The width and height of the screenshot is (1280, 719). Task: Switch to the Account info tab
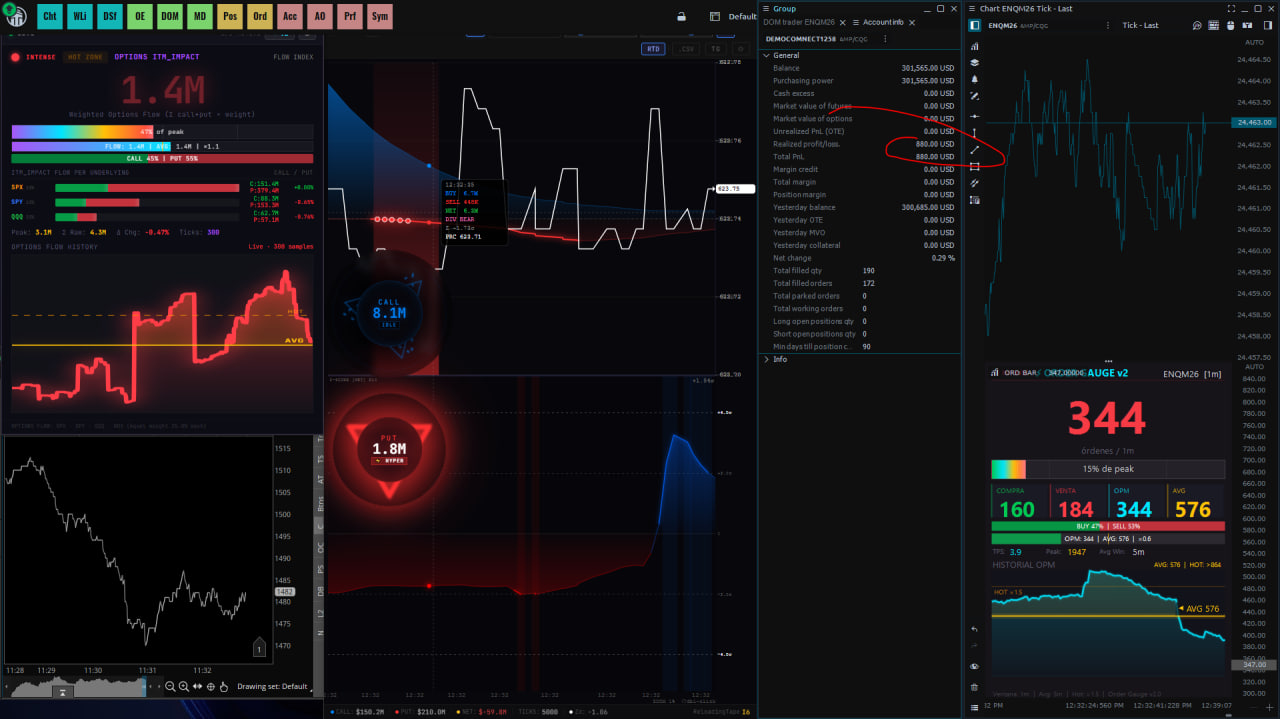click(x=883, y=22)
